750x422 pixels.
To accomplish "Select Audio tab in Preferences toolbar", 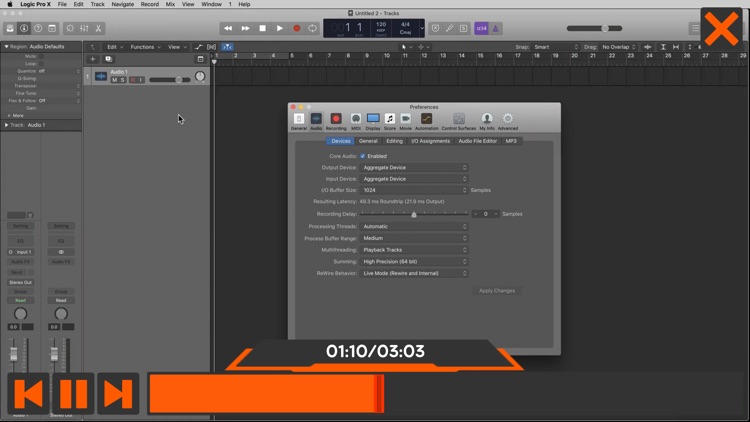I will pyautogui.click(x=316, y=122).
